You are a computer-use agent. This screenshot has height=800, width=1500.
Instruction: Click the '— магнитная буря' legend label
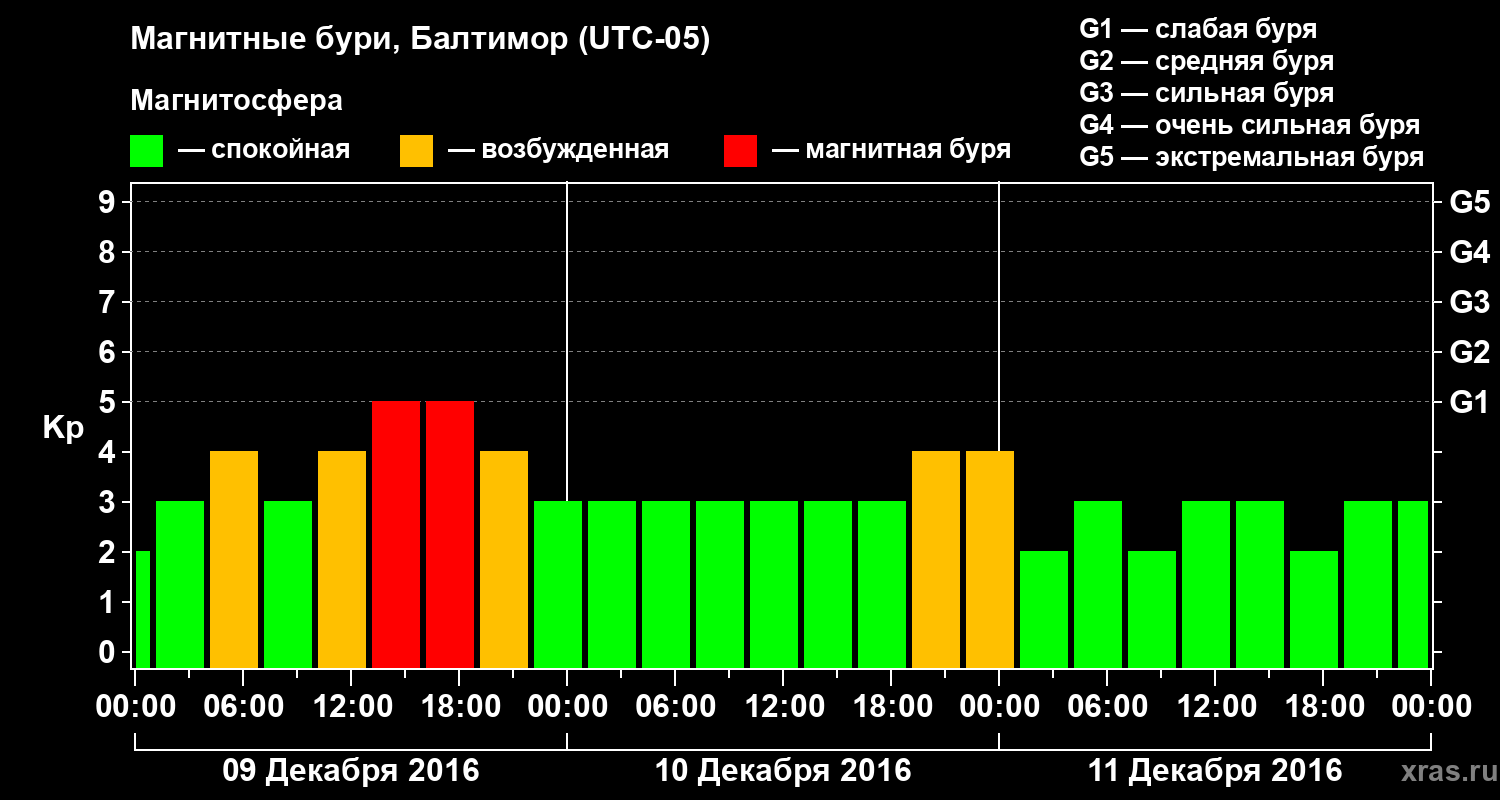click(x=891, y=151)
